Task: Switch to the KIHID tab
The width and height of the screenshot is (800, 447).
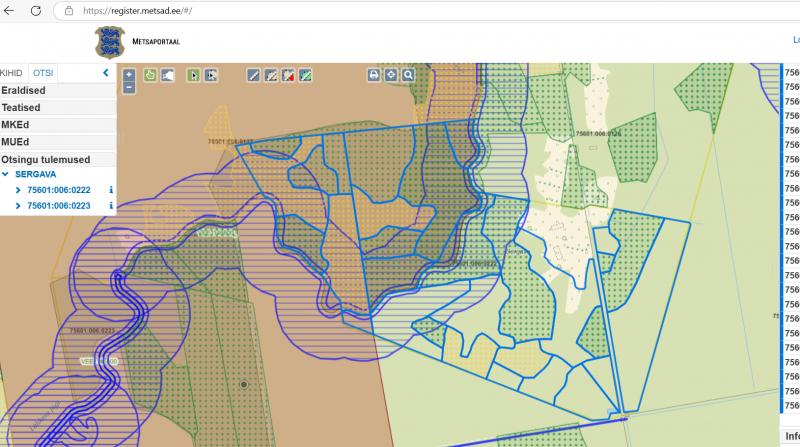Action: (12, 73)
